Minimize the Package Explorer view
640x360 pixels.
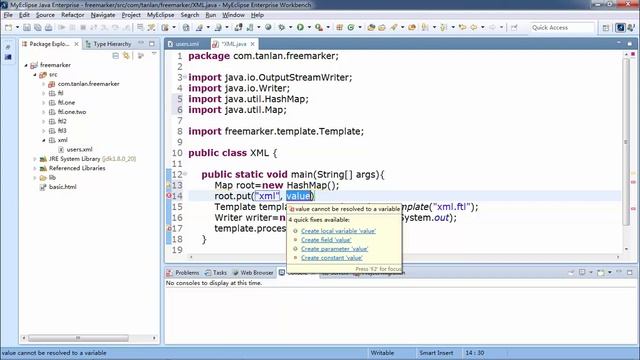[141, 43]
